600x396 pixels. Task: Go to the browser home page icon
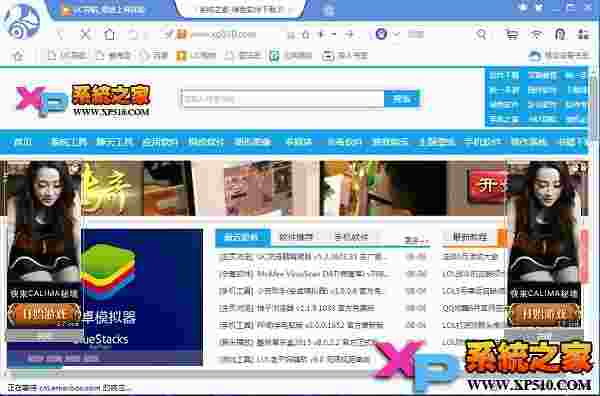coord(109,34)
